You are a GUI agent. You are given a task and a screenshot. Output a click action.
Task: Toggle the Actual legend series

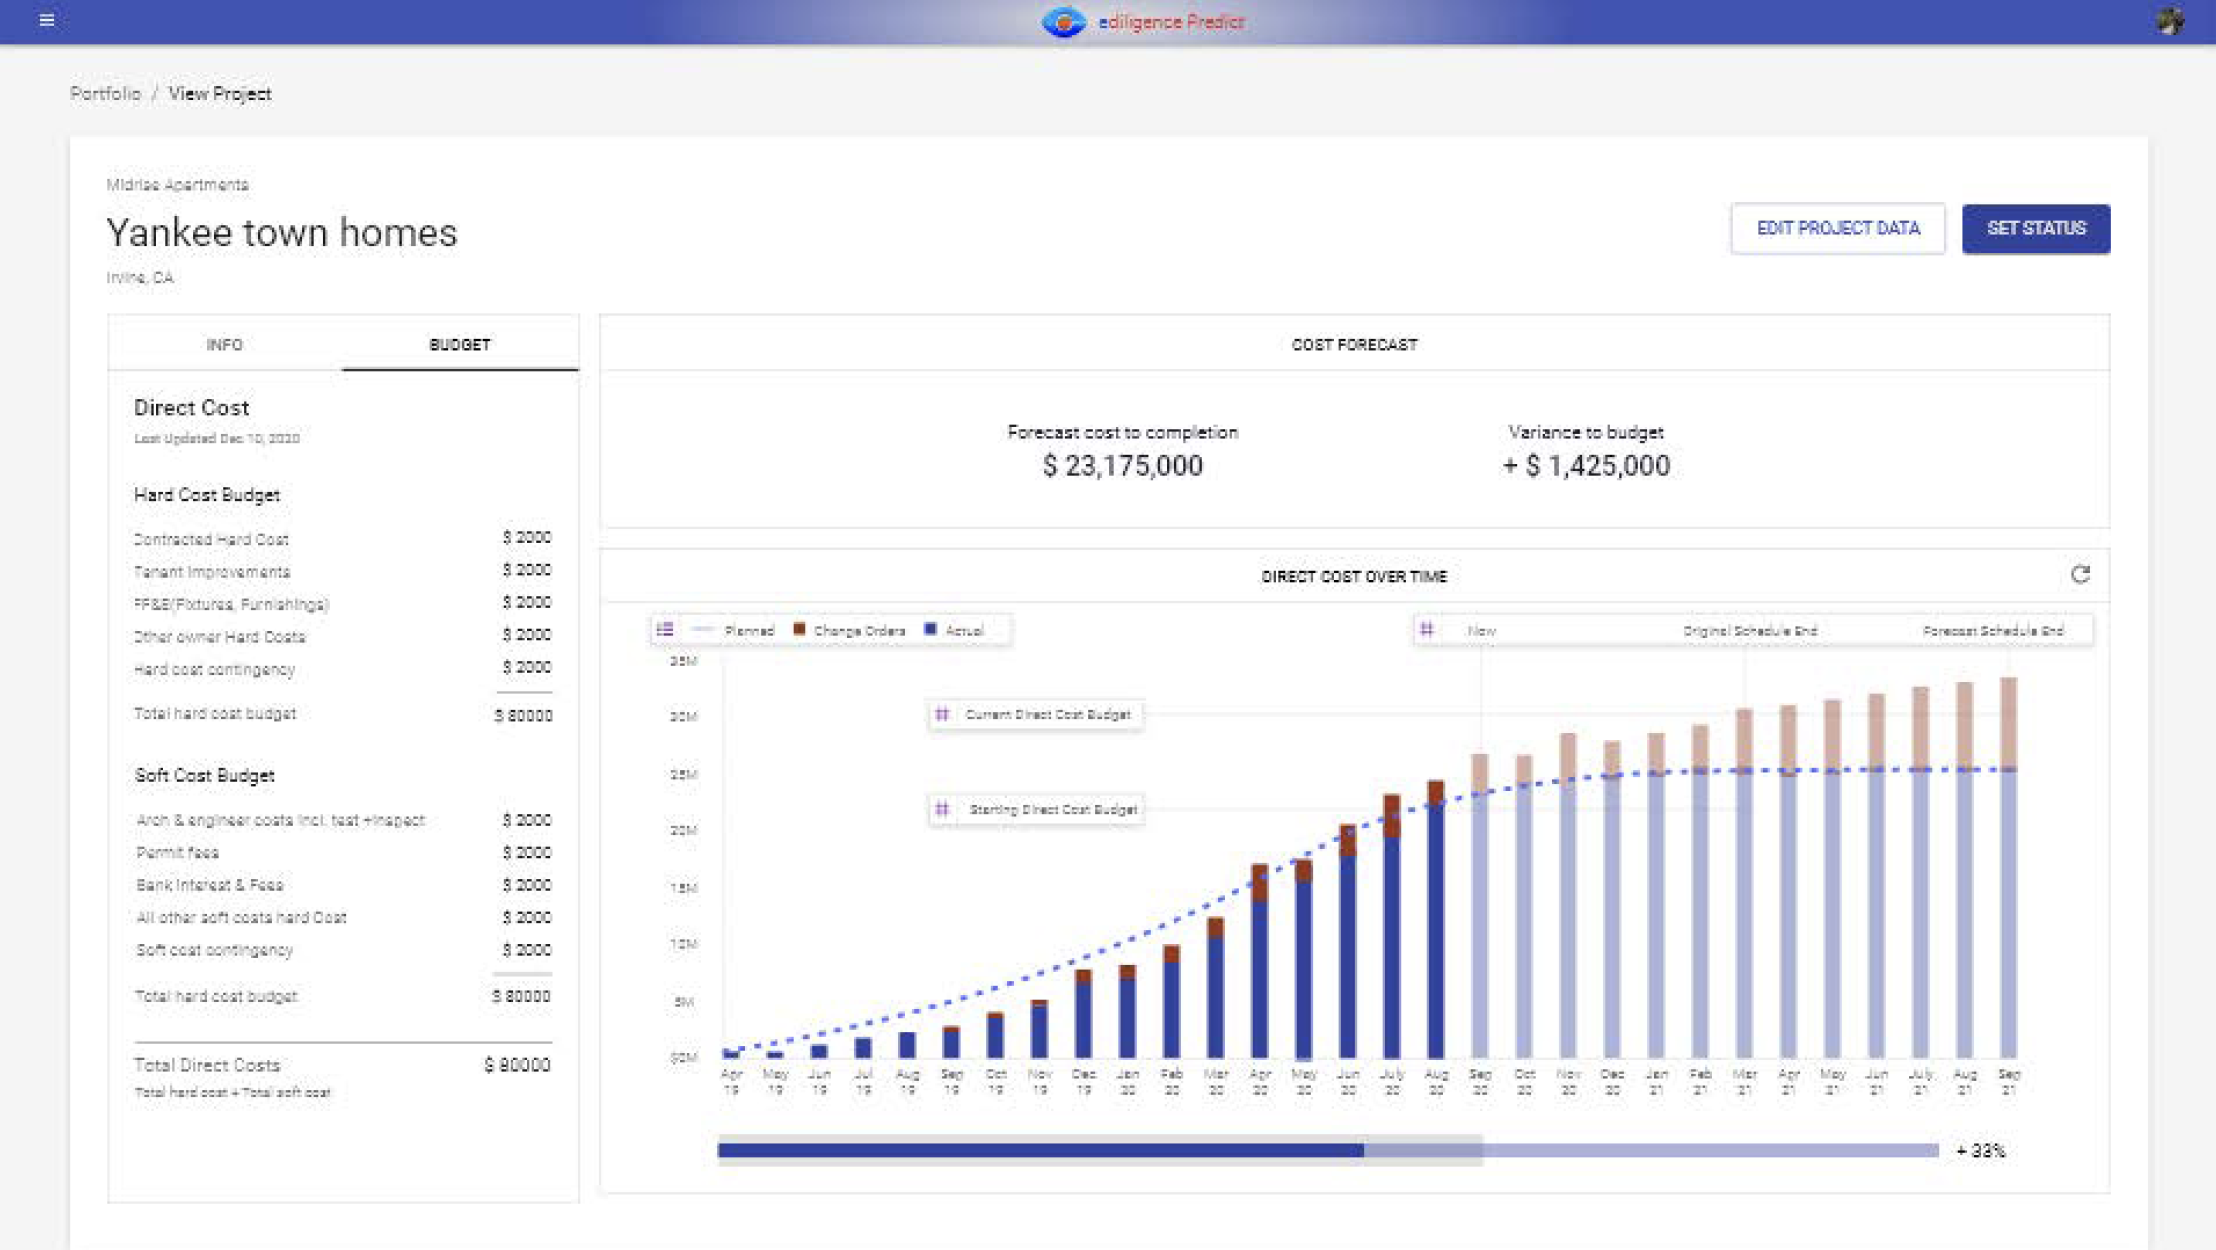pos(963,631)
